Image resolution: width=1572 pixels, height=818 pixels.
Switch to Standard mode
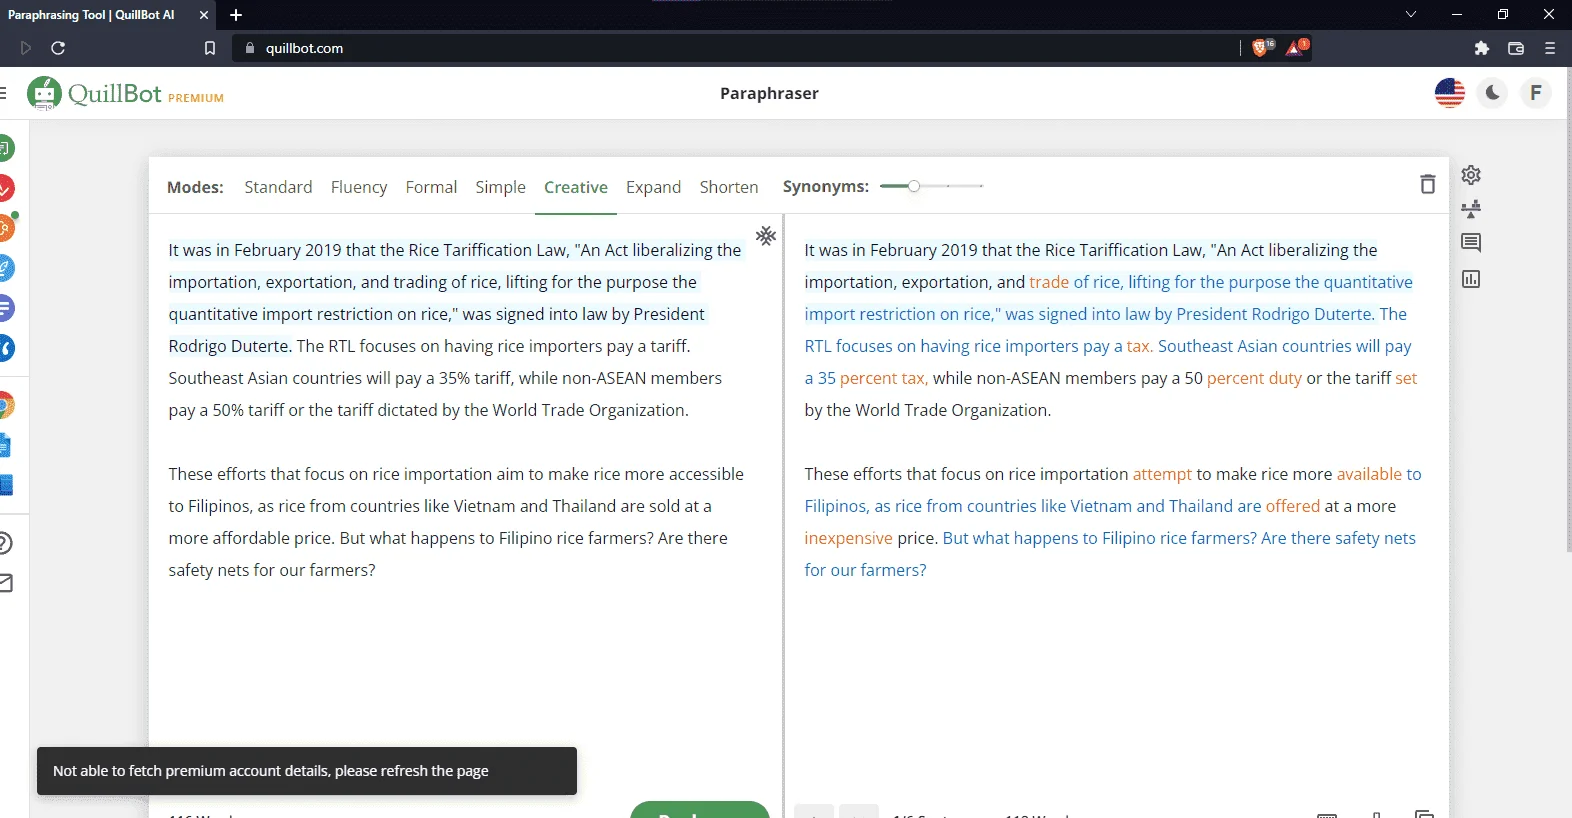[278, 187]
